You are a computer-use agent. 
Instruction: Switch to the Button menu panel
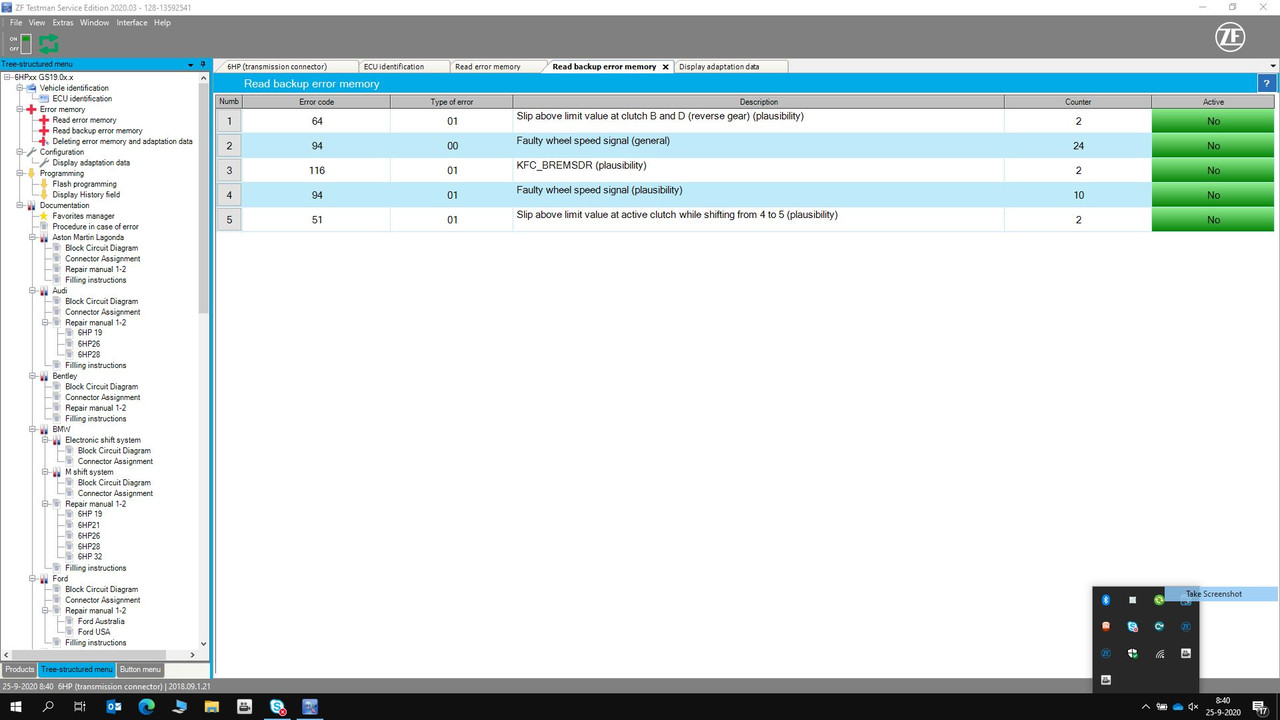pyautogui.click(x=140, y=669)
